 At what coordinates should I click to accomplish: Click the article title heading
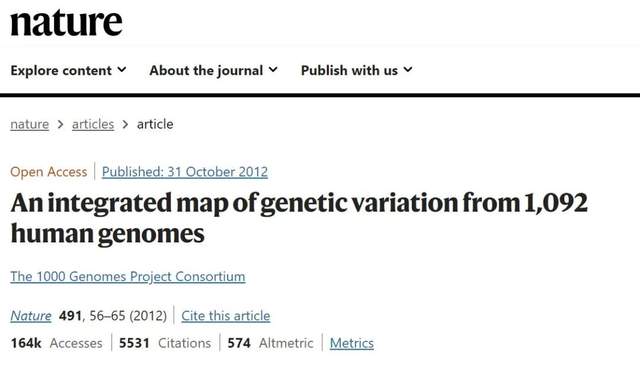pos(299,218)
